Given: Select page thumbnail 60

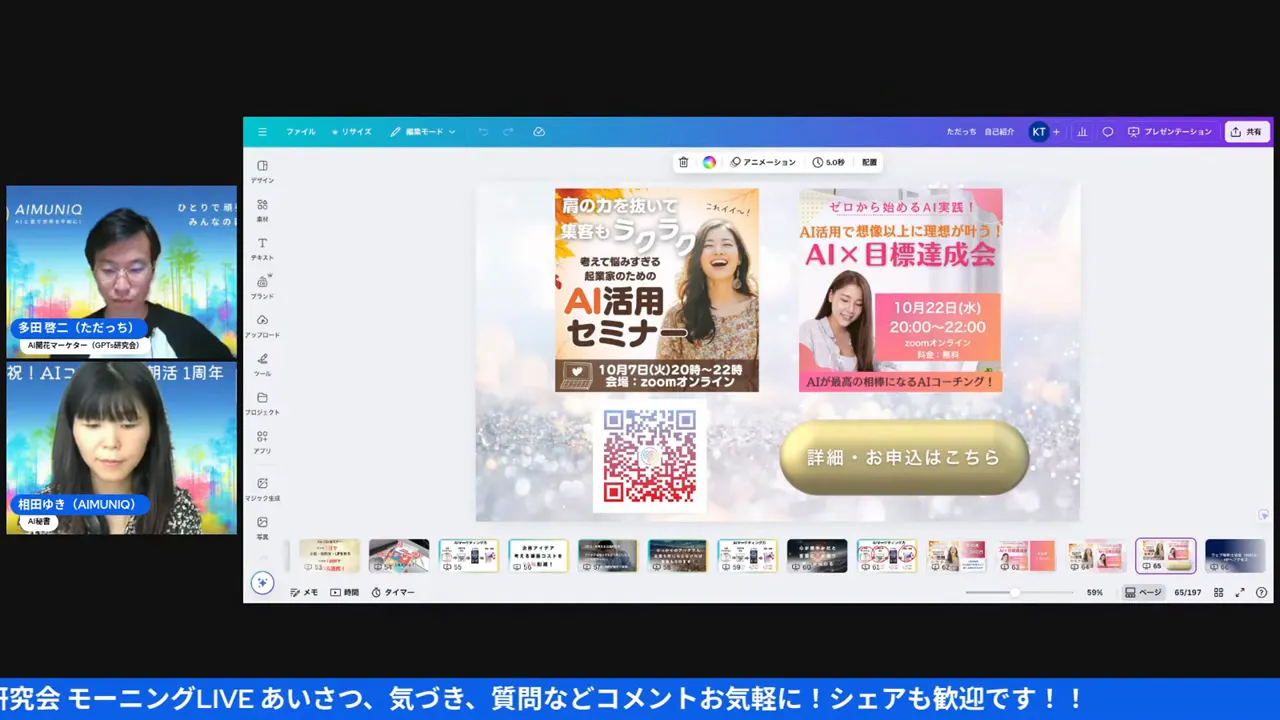Looking at the screenshot, I should 817,556.
